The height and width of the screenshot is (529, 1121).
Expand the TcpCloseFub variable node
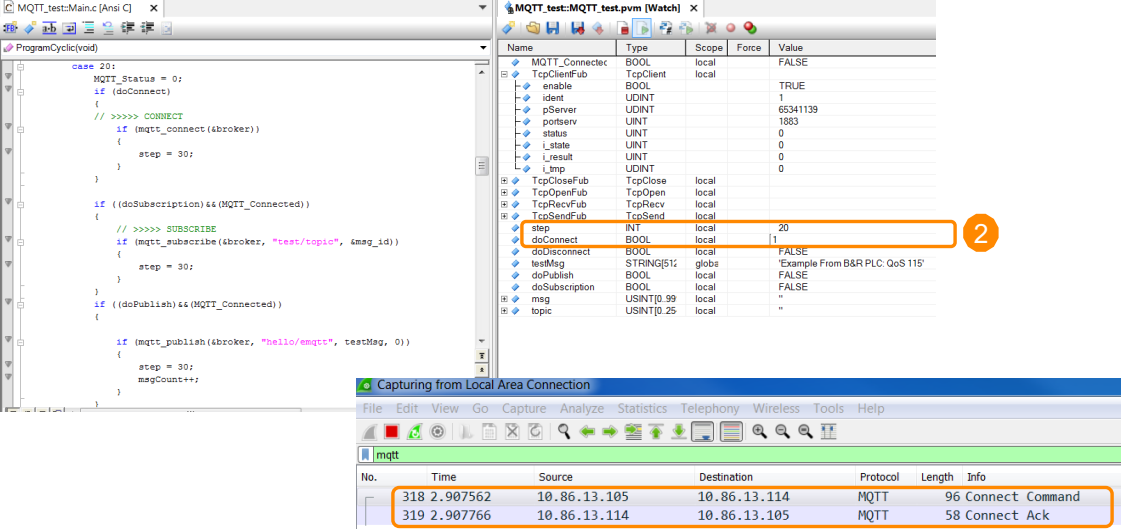(505, 181)
